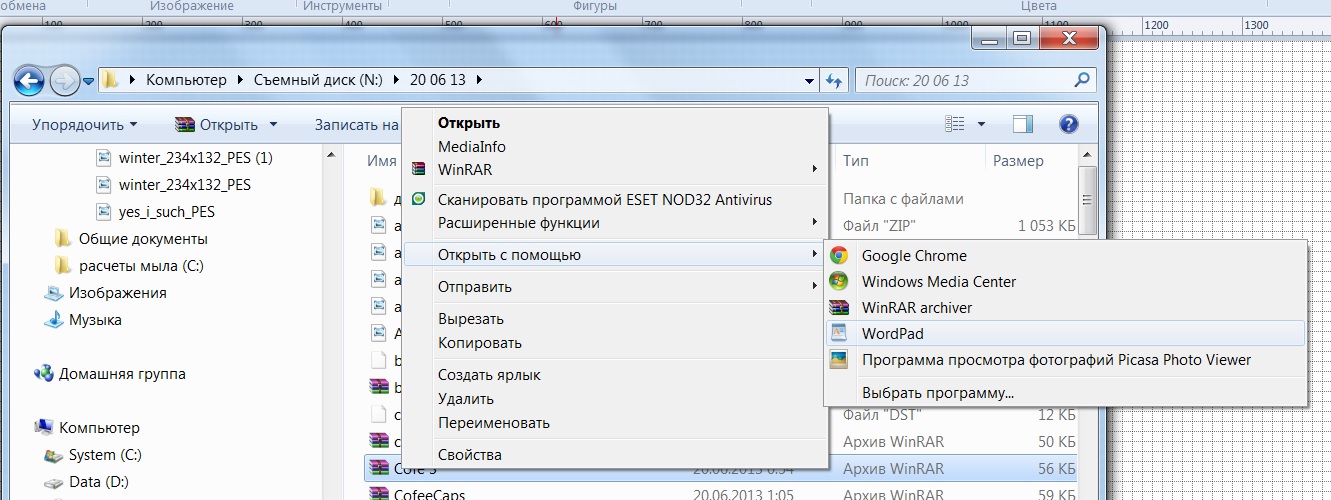This screenshot has height=500, width=1331.
Task: Click the explorer Help question mark icon
Action: 1068,124
